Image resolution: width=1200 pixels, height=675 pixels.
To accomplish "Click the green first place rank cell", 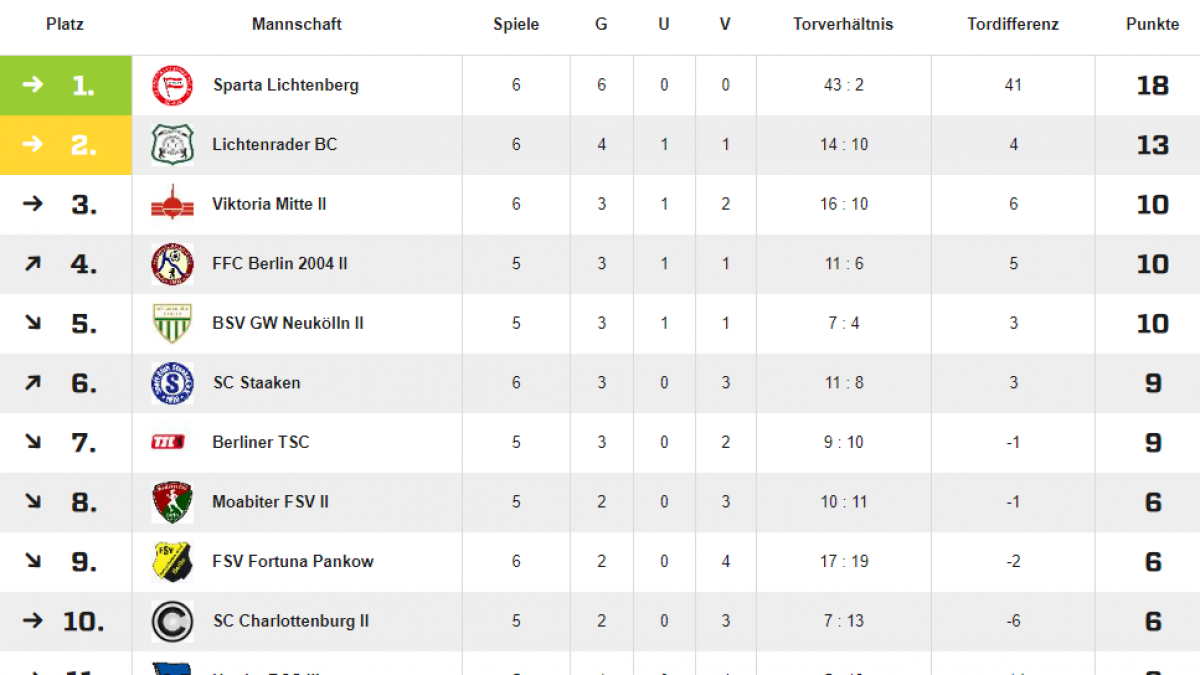I will click(66, 85).
